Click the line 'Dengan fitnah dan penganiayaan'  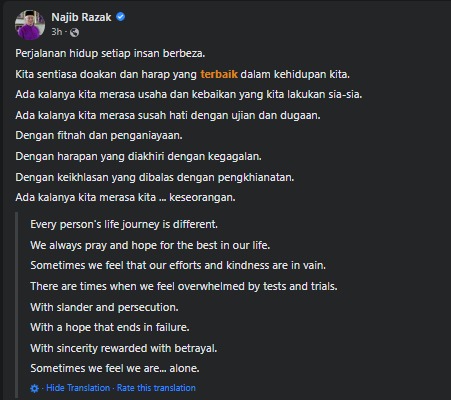[99, 136]
